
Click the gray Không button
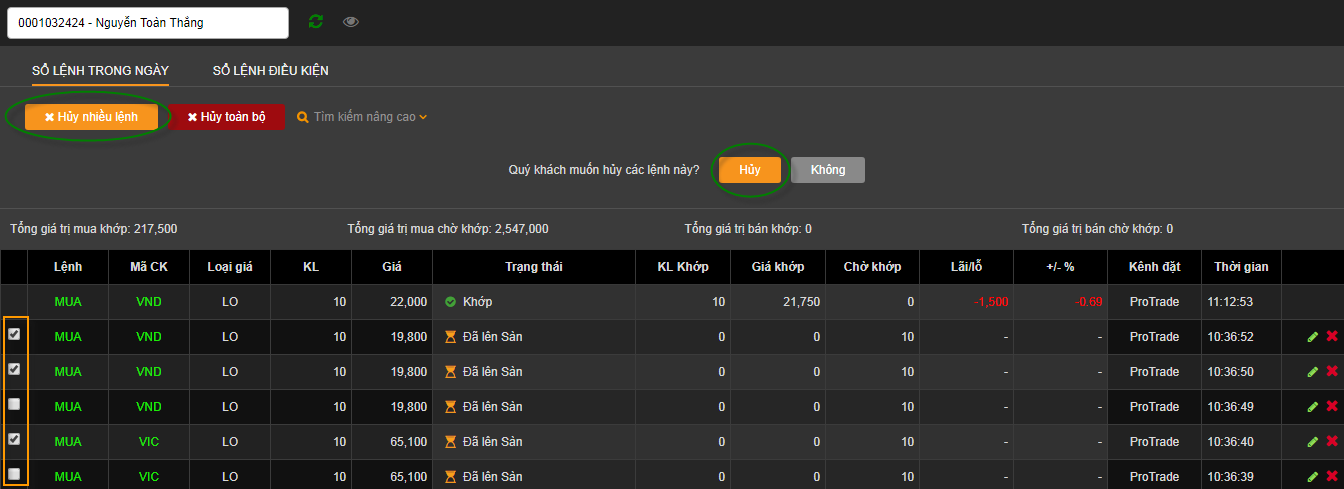pyautogui.click(x=828, y=170)
